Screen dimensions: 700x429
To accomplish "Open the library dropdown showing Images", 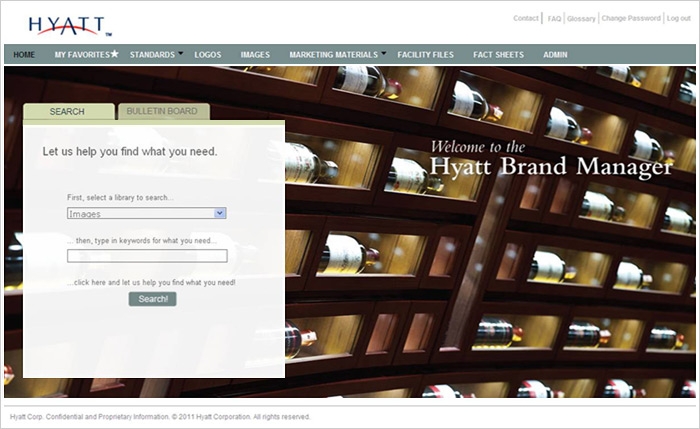I will pyautogui.click(x=147, y=213).
